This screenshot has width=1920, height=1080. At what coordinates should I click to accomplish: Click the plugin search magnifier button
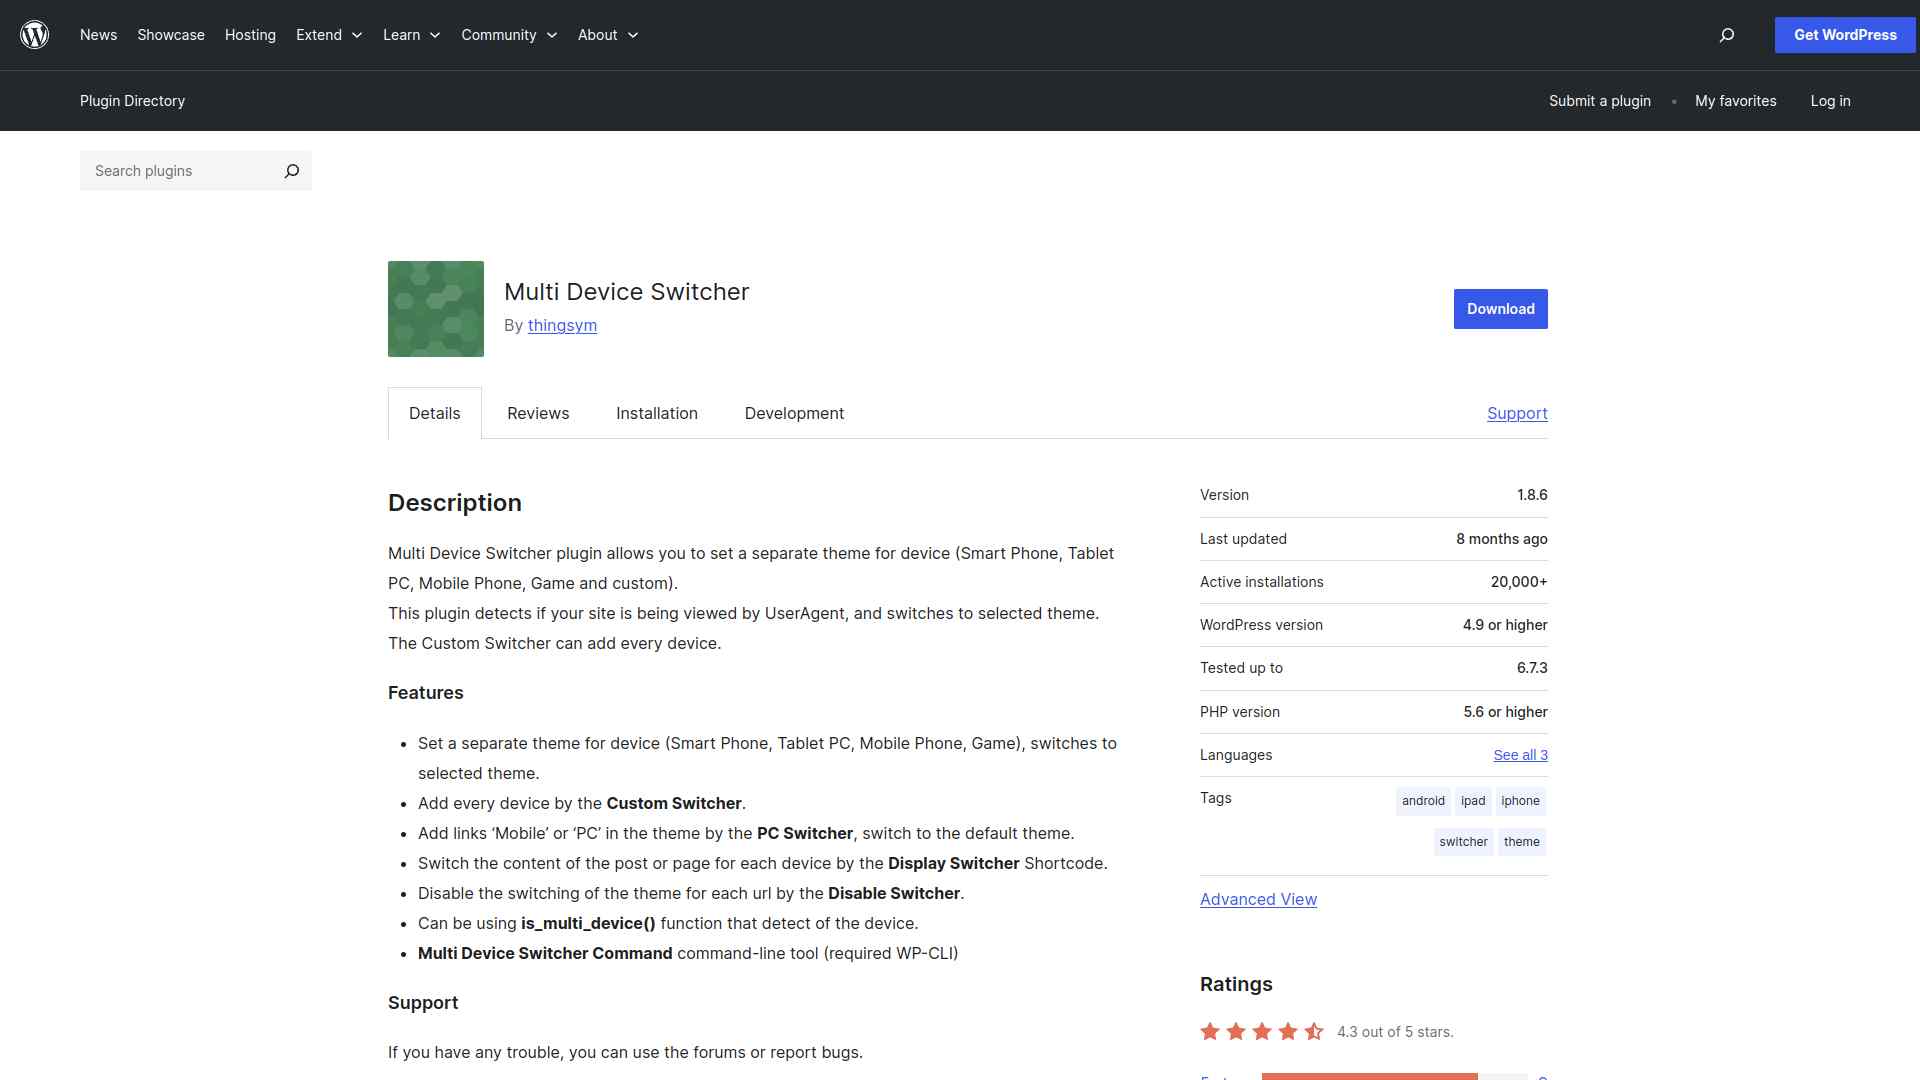click(x=291, y=171)
